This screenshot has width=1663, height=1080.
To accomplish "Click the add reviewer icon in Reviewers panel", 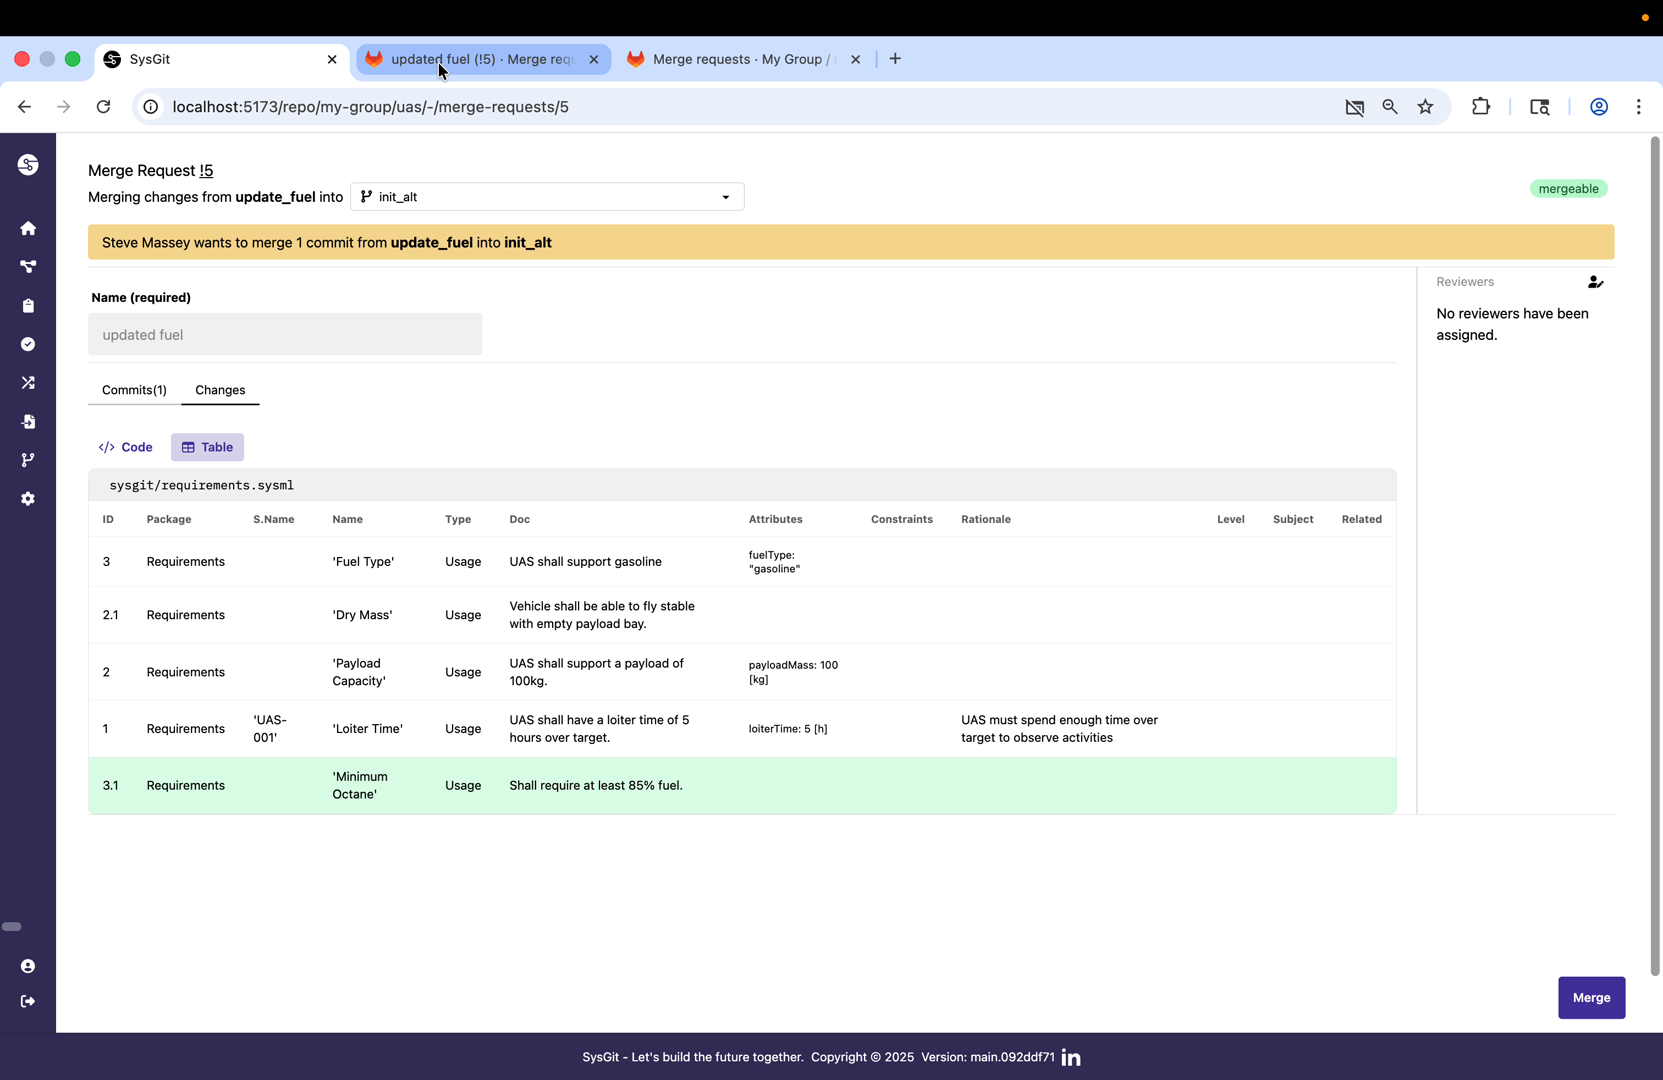I will coord(1594,281).
